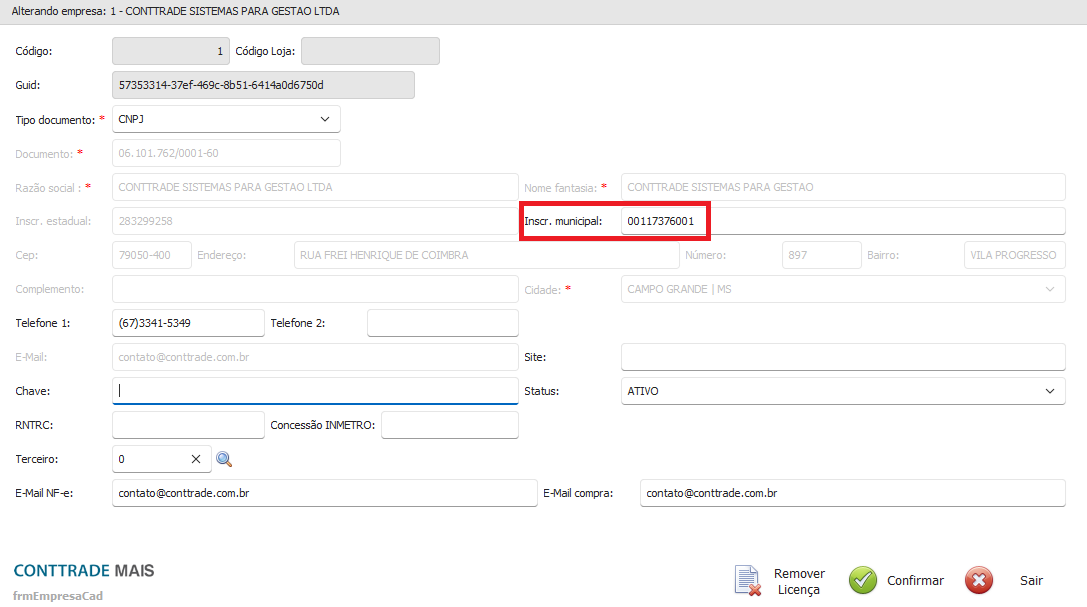Select the Concessão INMETRO field
Image resolution: width=1087 pixels, height=607 pixels.
point(450,425)
